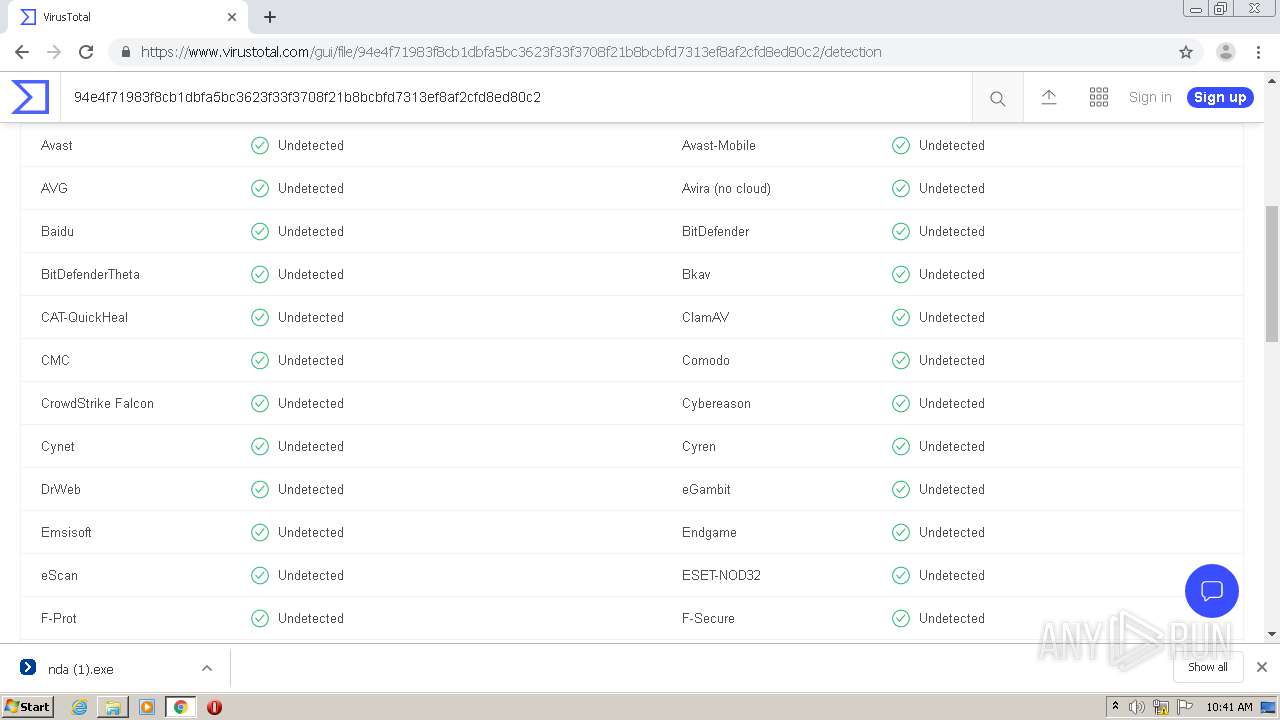Click CAT-QuickHeal engine name
1280x720 pixels.
84,317
